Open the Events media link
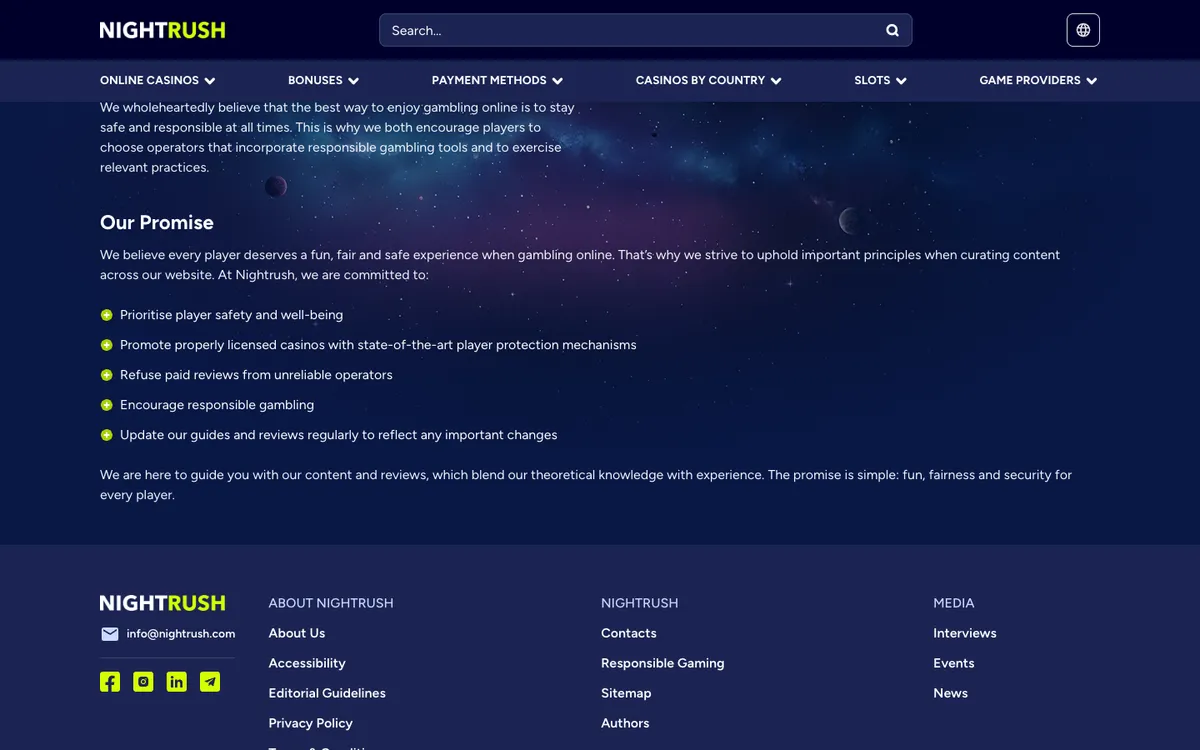Image resolution: width=1200 pixels, height=750 pixels. click(954, 663)
